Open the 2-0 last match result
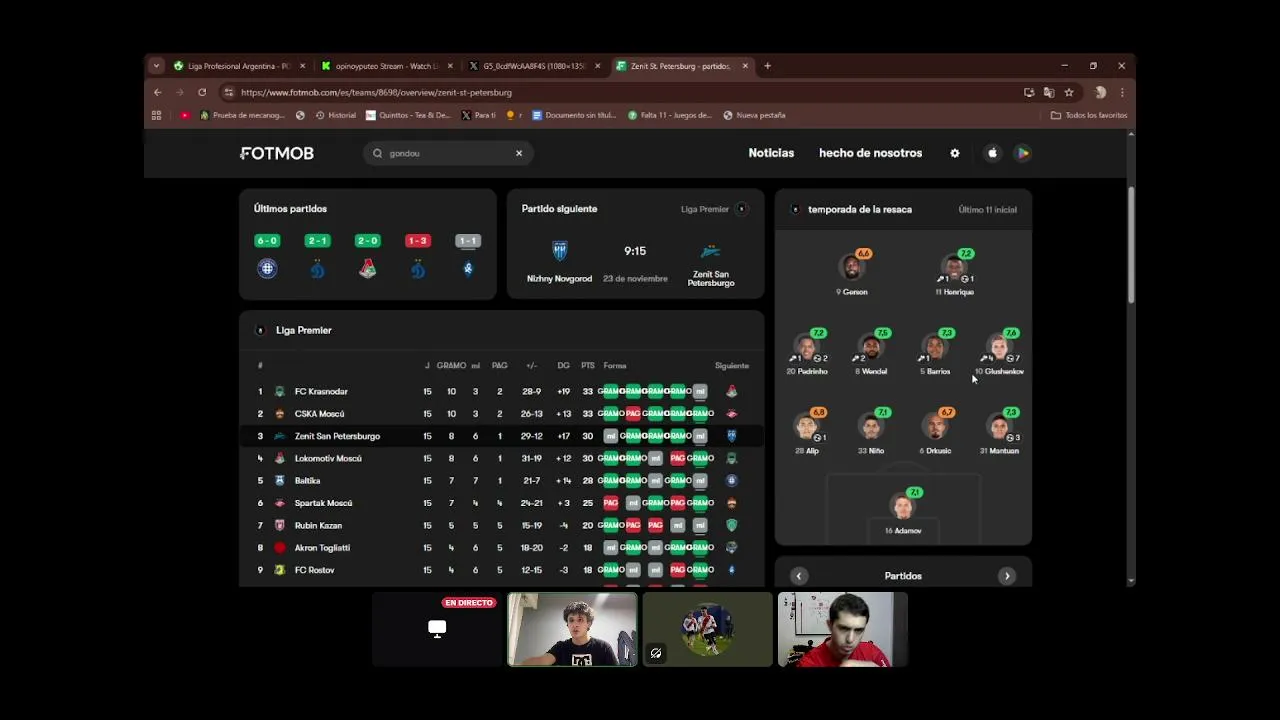The height and width of the screenshot is (720, 1280). (x=368, y=241)
